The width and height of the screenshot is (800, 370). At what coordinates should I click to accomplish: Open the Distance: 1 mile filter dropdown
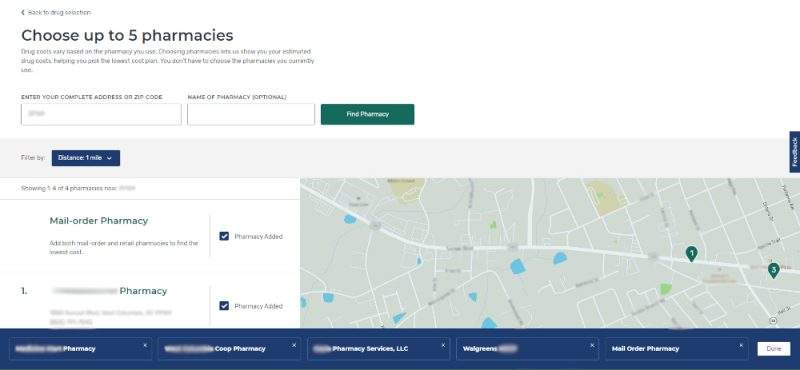[86, 158]
